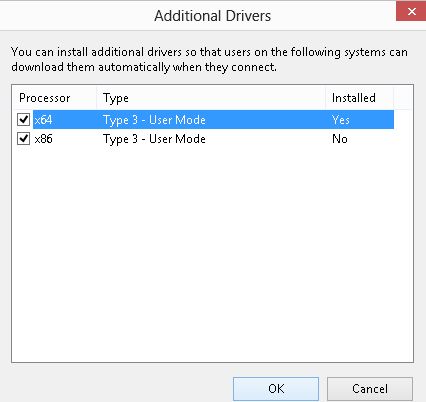Select the x86 processor label
The width and height of the screenshot is (426, 402).
[x=43, y=139]
